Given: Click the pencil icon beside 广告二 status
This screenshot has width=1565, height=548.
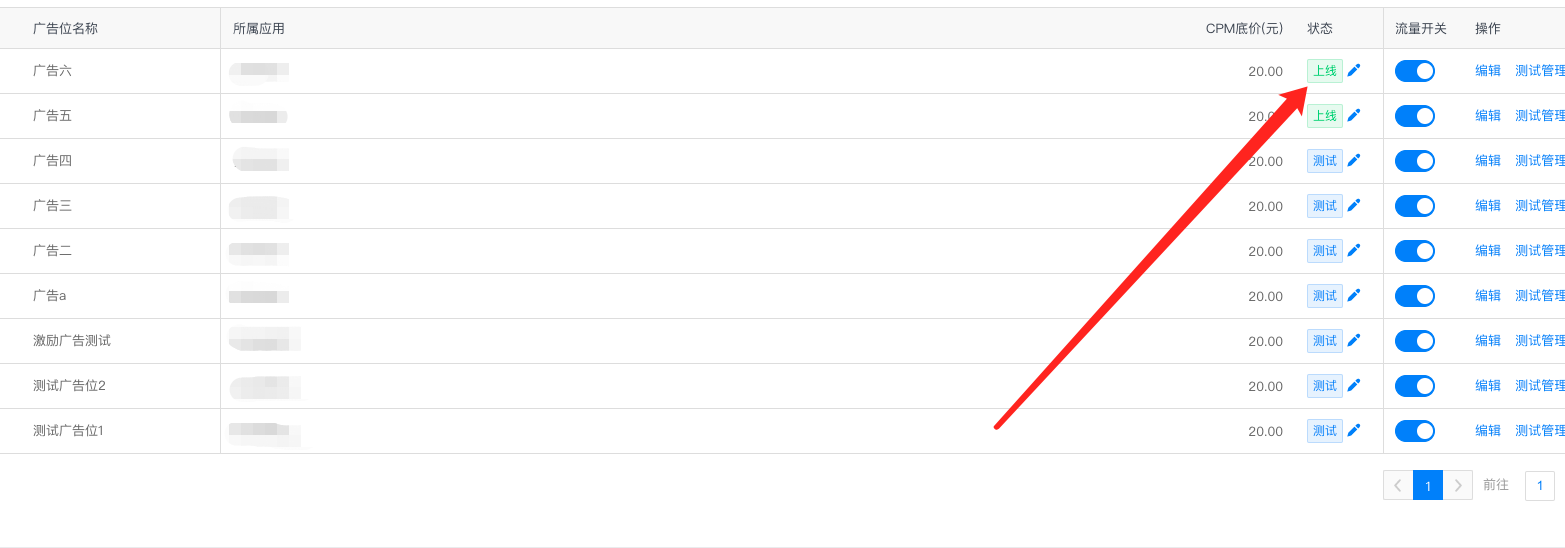Looking at the screenshot, I should click(1354, 250).
